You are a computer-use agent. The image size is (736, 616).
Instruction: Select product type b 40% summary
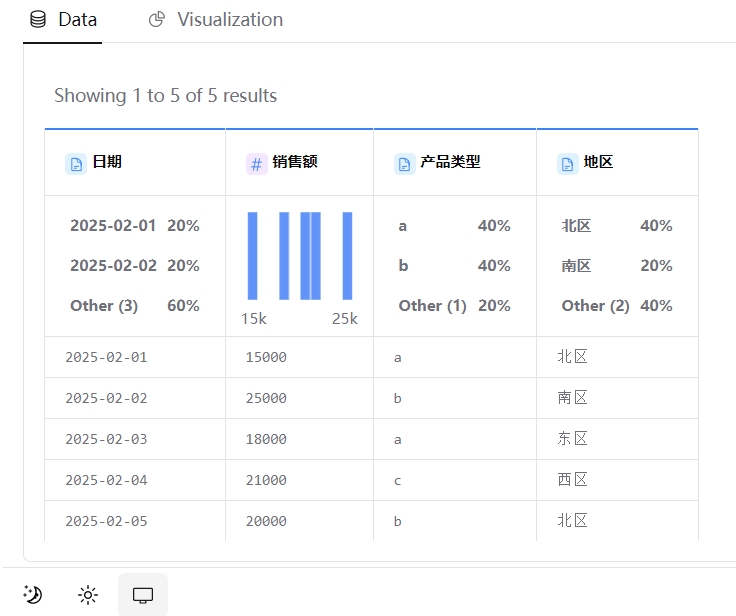[454, 265]
